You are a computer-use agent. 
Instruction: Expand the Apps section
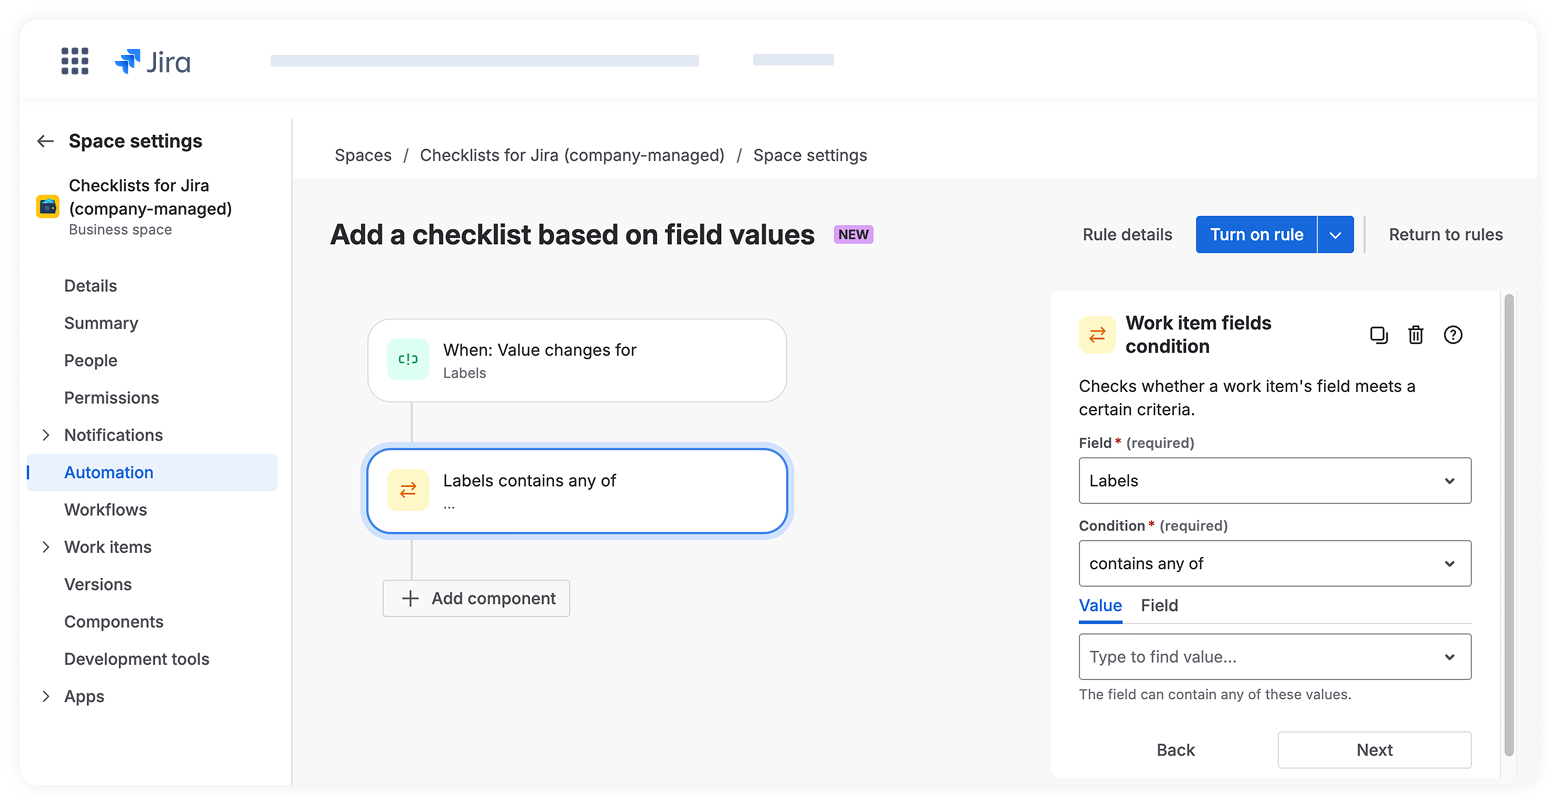click(46, 697)
